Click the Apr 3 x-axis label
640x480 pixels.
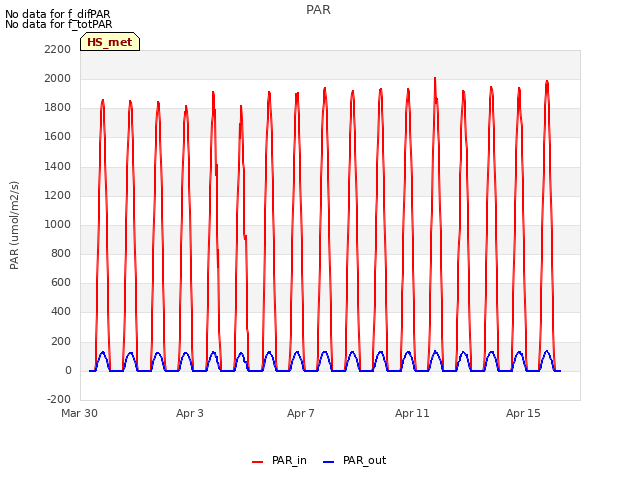point(190,413)
